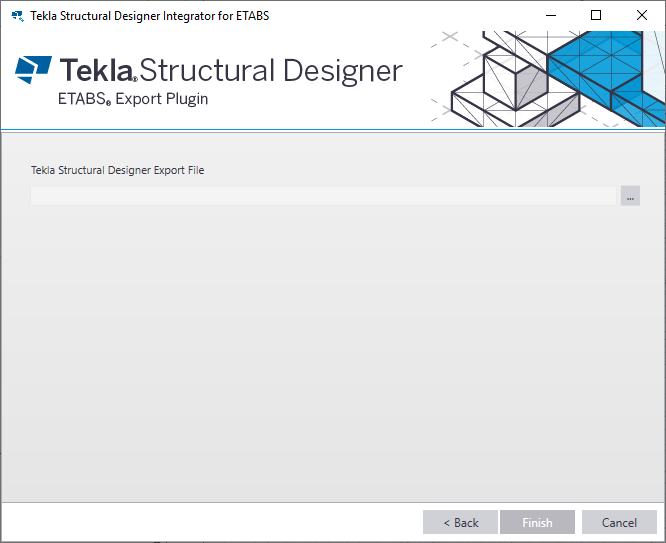The width and height of the screenshot is (666, 543).
Task: Go back with the < Back button
Action: coord(460,522)
